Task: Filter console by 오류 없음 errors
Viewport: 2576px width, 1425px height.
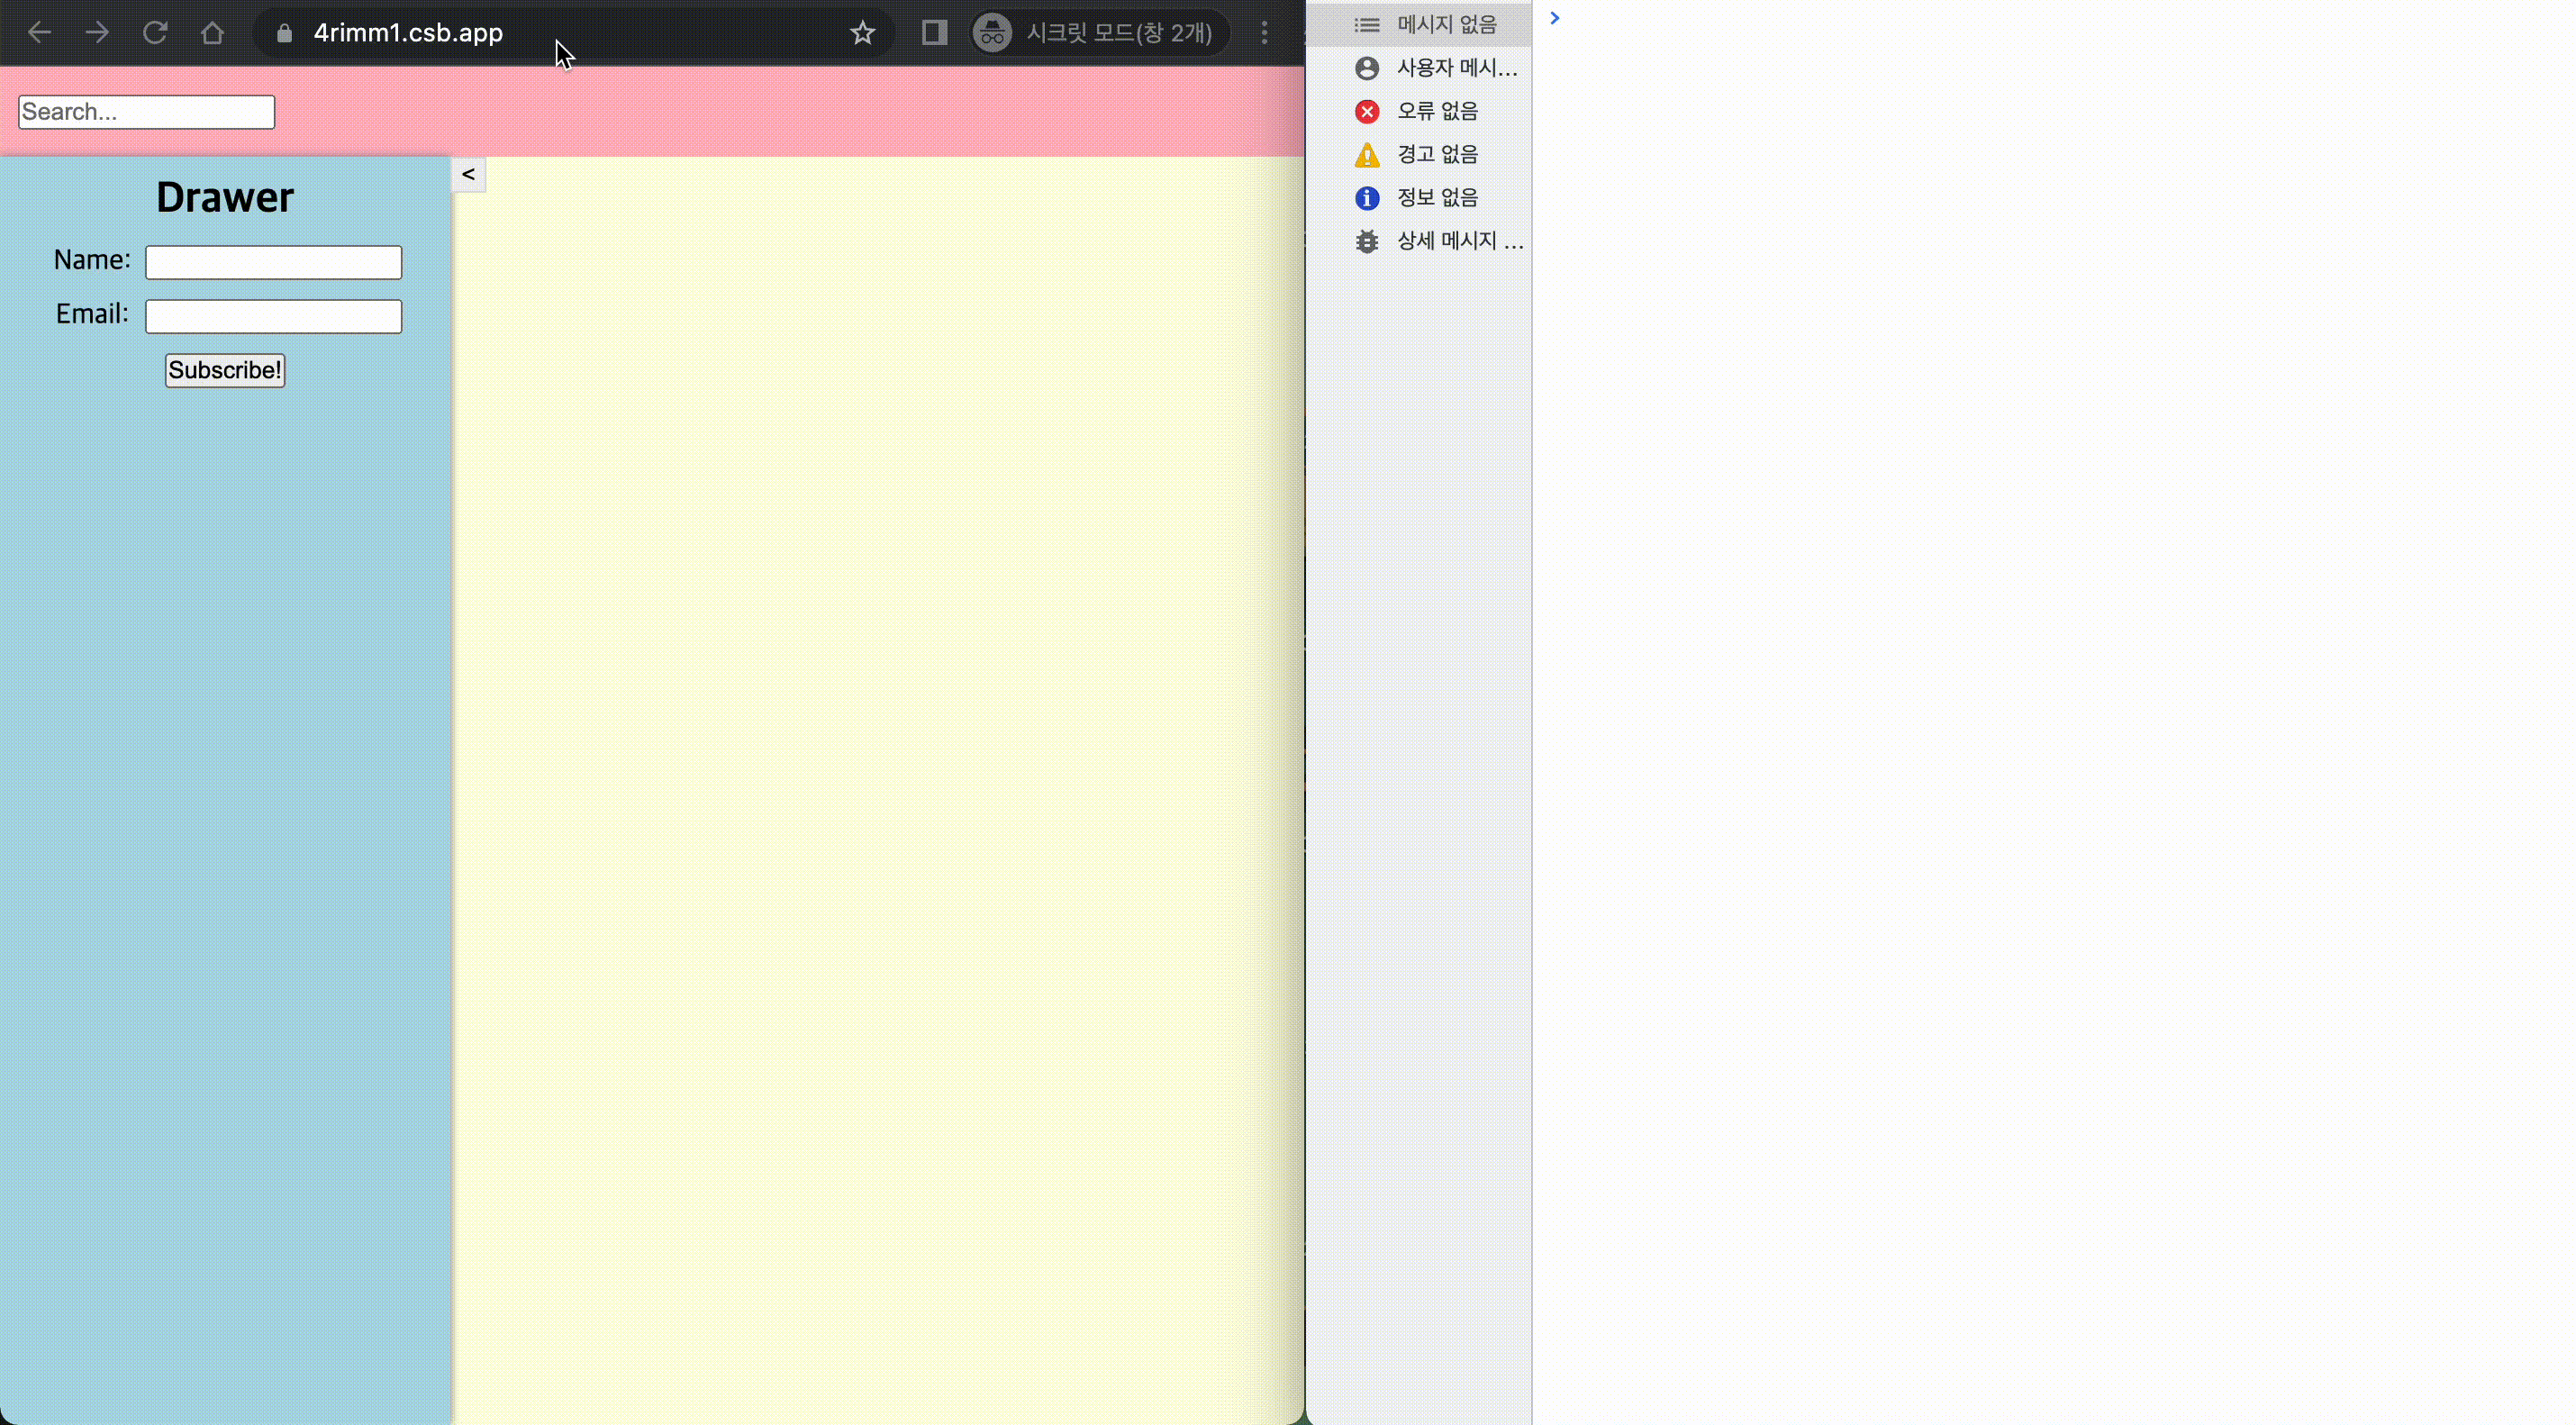Action: click(1418, 111)
